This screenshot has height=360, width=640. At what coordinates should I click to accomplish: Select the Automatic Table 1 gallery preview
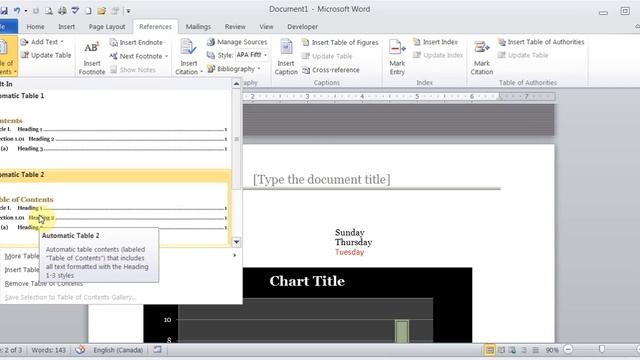click(115, 129)
